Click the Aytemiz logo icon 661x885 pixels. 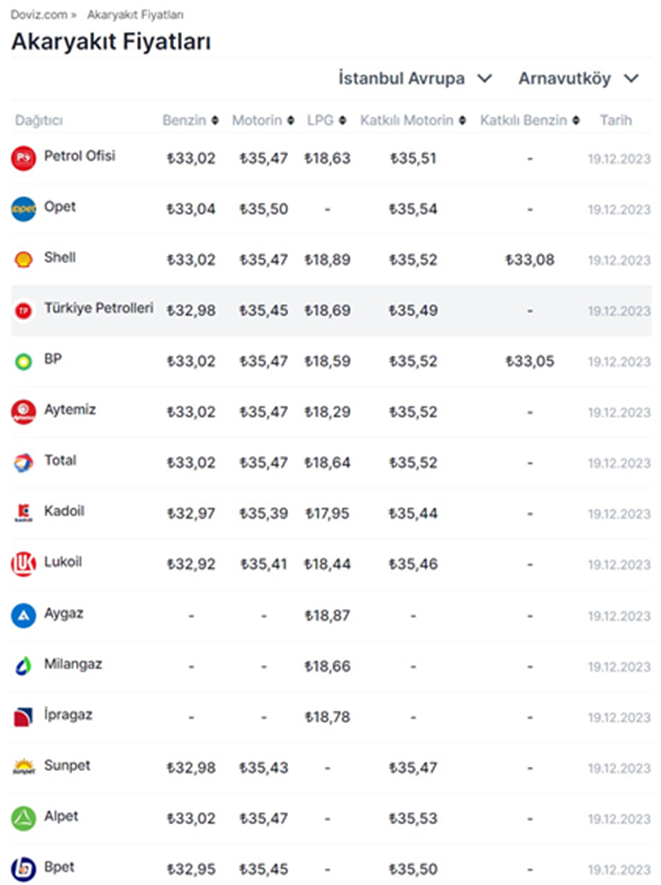pos(23,411)
